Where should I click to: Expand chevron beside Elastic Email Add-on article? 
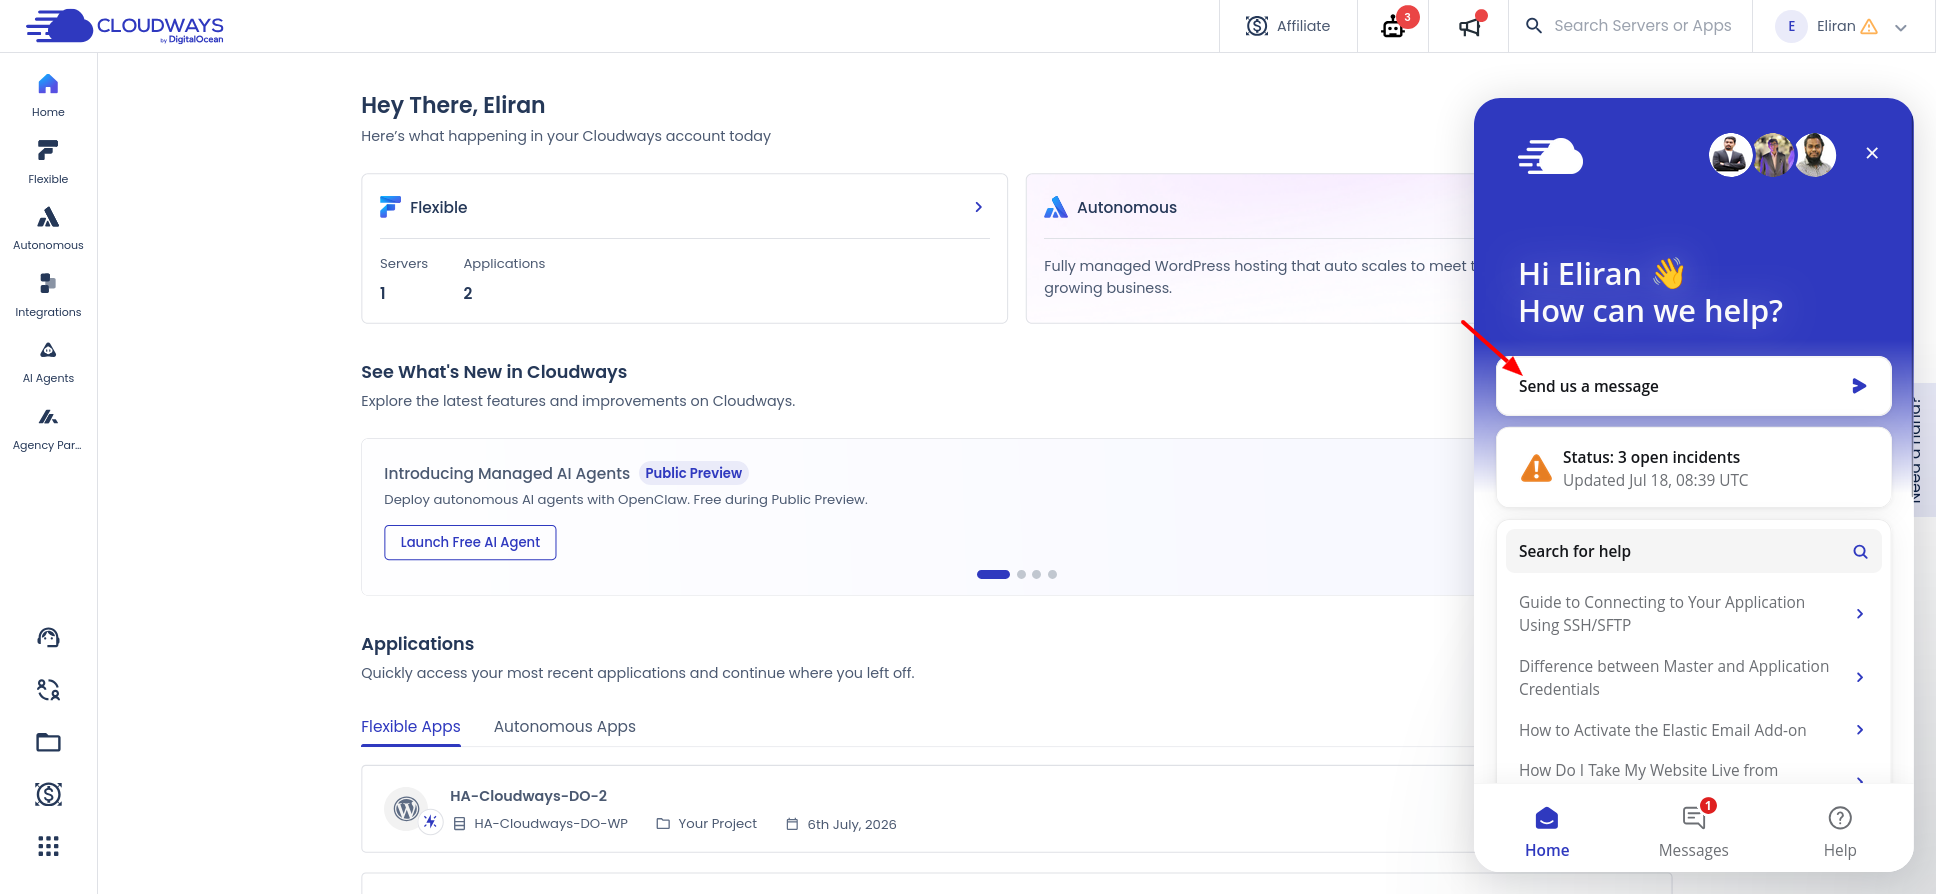click(1860, 730)
